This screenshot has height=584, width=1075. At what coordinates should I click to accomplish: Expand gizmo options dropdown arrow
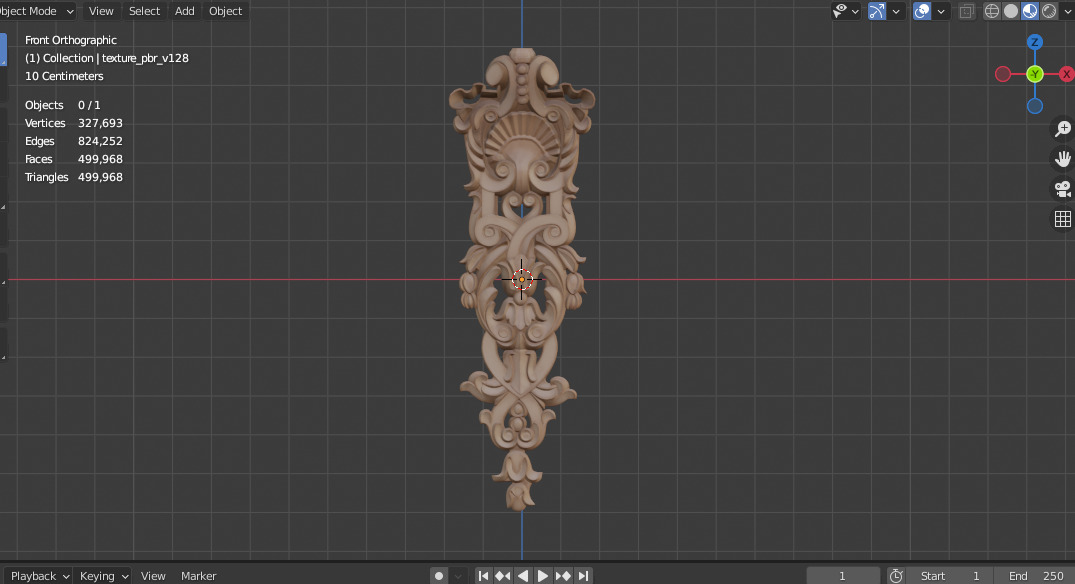pyautogui.click(x=896, y=12)
